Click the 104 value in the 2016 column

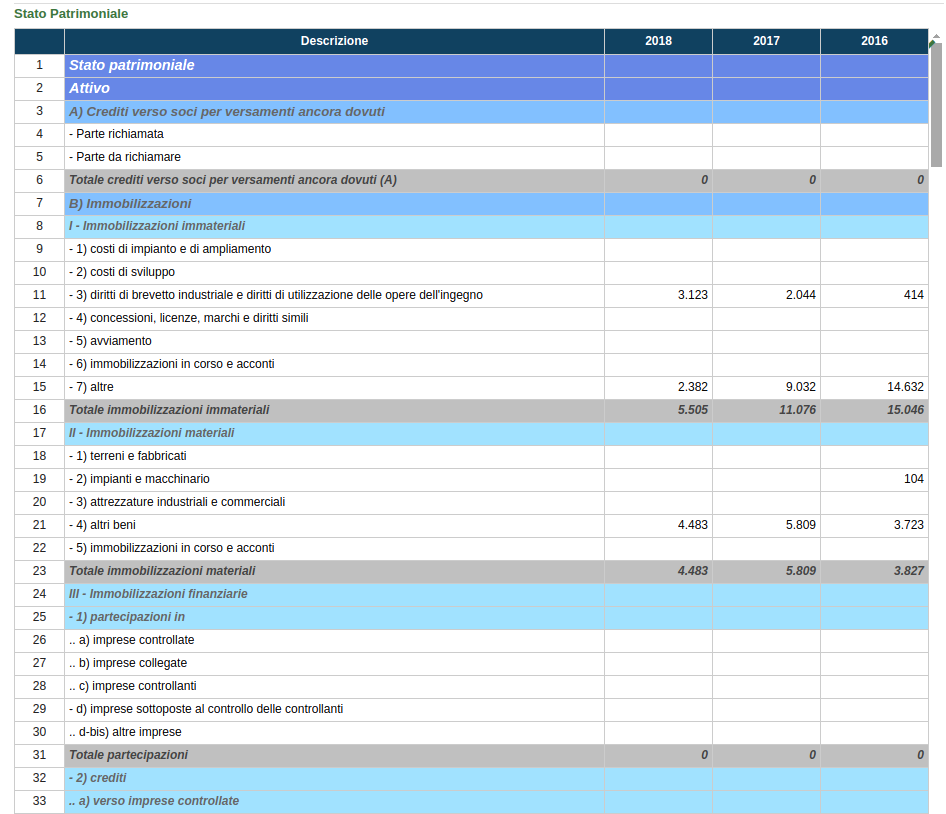pyautogui.click(x=913, y=479)
